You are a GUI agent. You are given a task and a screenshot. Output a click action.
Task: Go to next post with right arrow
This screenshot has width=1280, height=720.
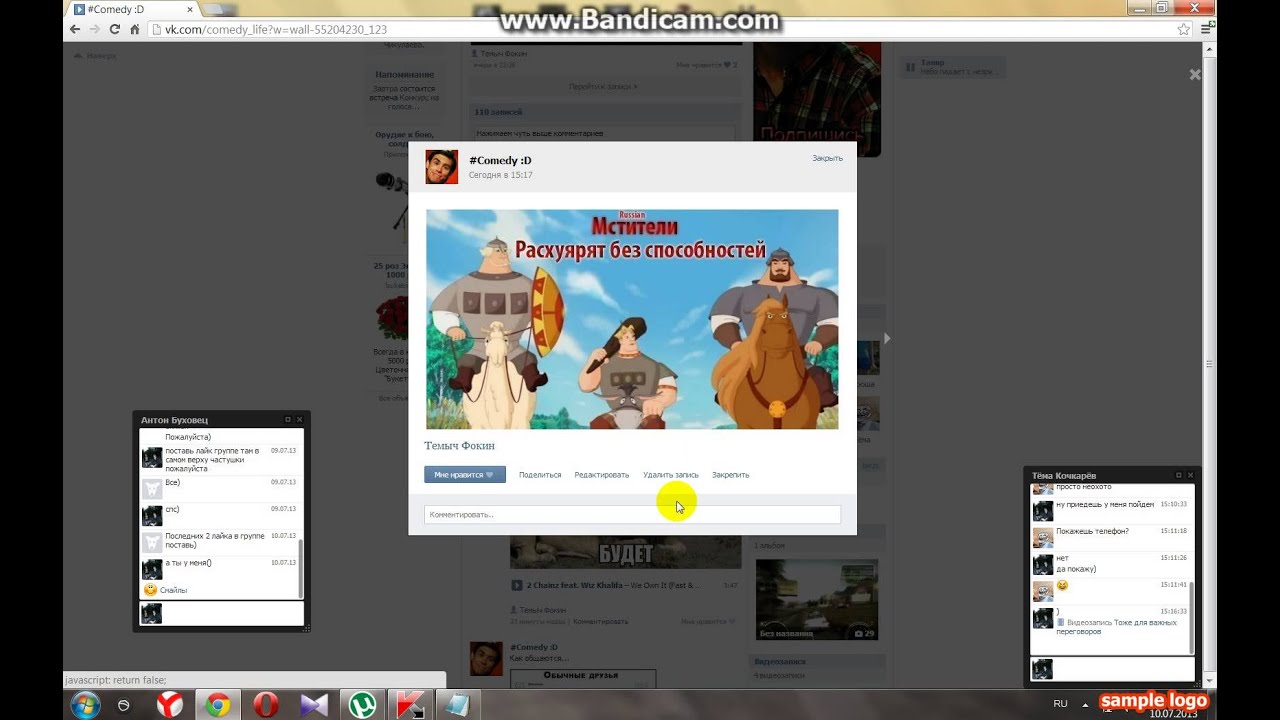pos(886,338)
